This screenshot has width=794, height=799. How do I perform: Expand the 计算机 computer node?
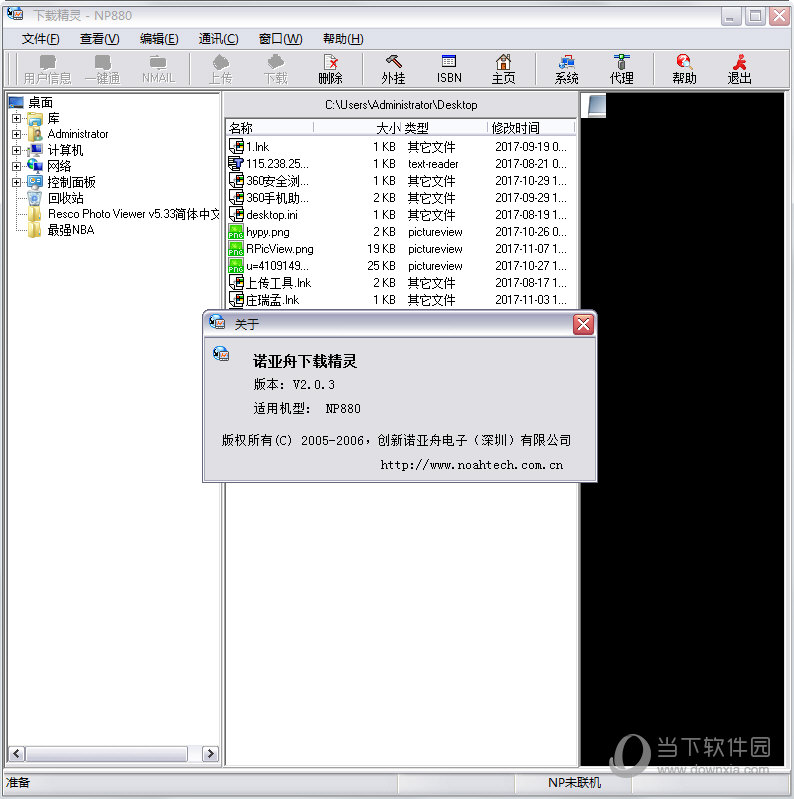[x=16, y=150]
